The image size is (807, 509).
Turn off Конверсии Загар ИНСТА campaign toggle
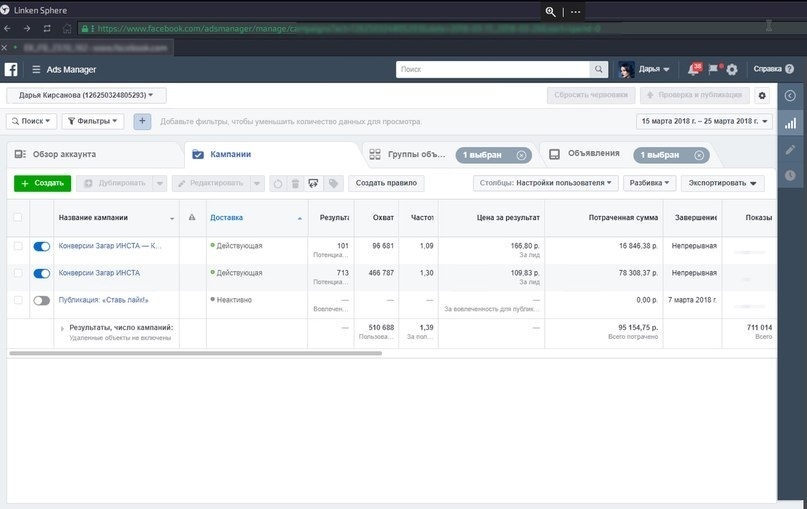point(42,273)
